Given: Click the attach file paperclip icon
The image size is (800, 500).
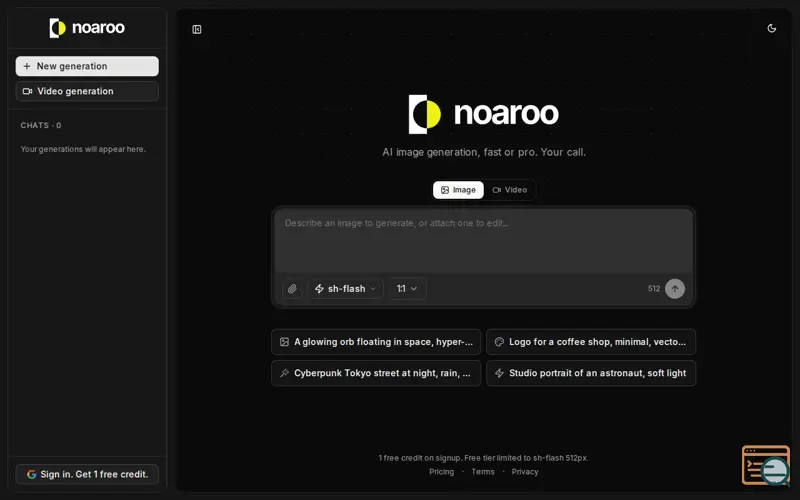Looking at the screenshot, I should pos(292,289).
